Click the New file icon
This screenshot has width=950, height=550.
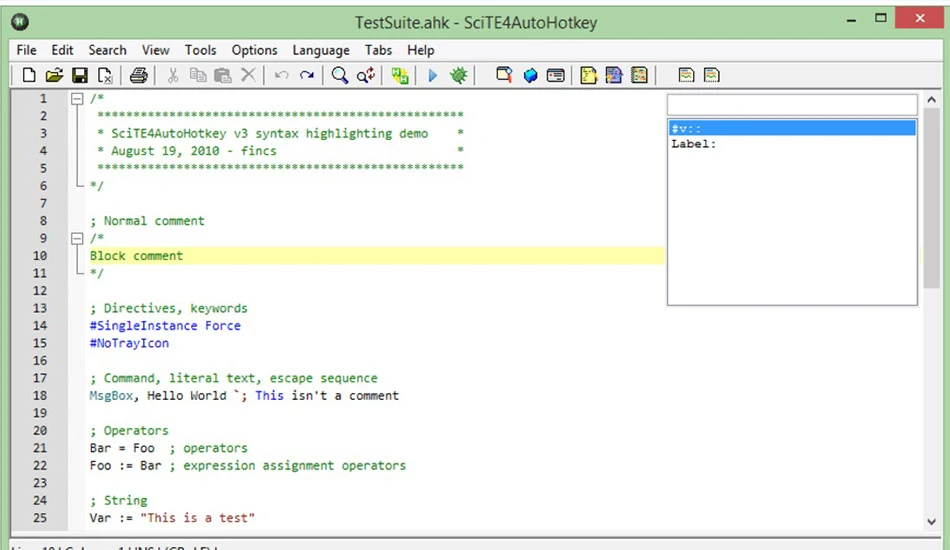point(28,75)
